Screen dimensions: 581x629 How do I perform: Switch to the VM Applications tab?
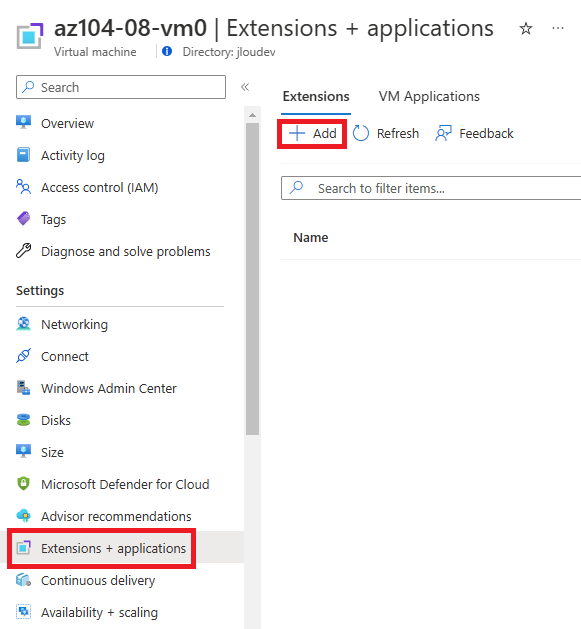[x=429, y=96]
